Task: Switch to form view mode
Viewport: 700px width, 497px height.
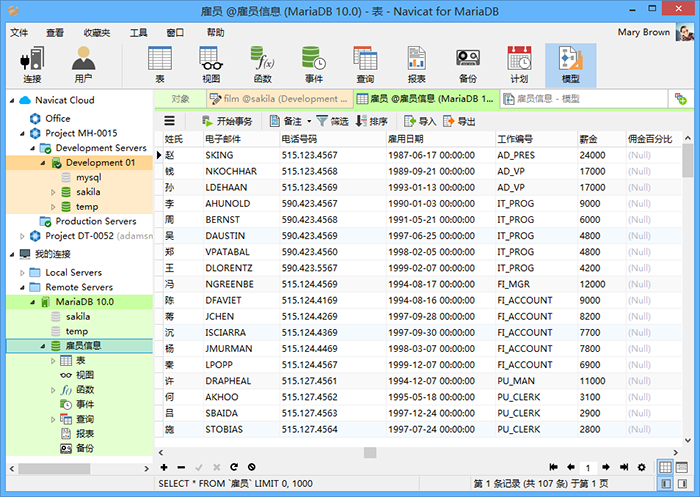Action: [682, 467]
